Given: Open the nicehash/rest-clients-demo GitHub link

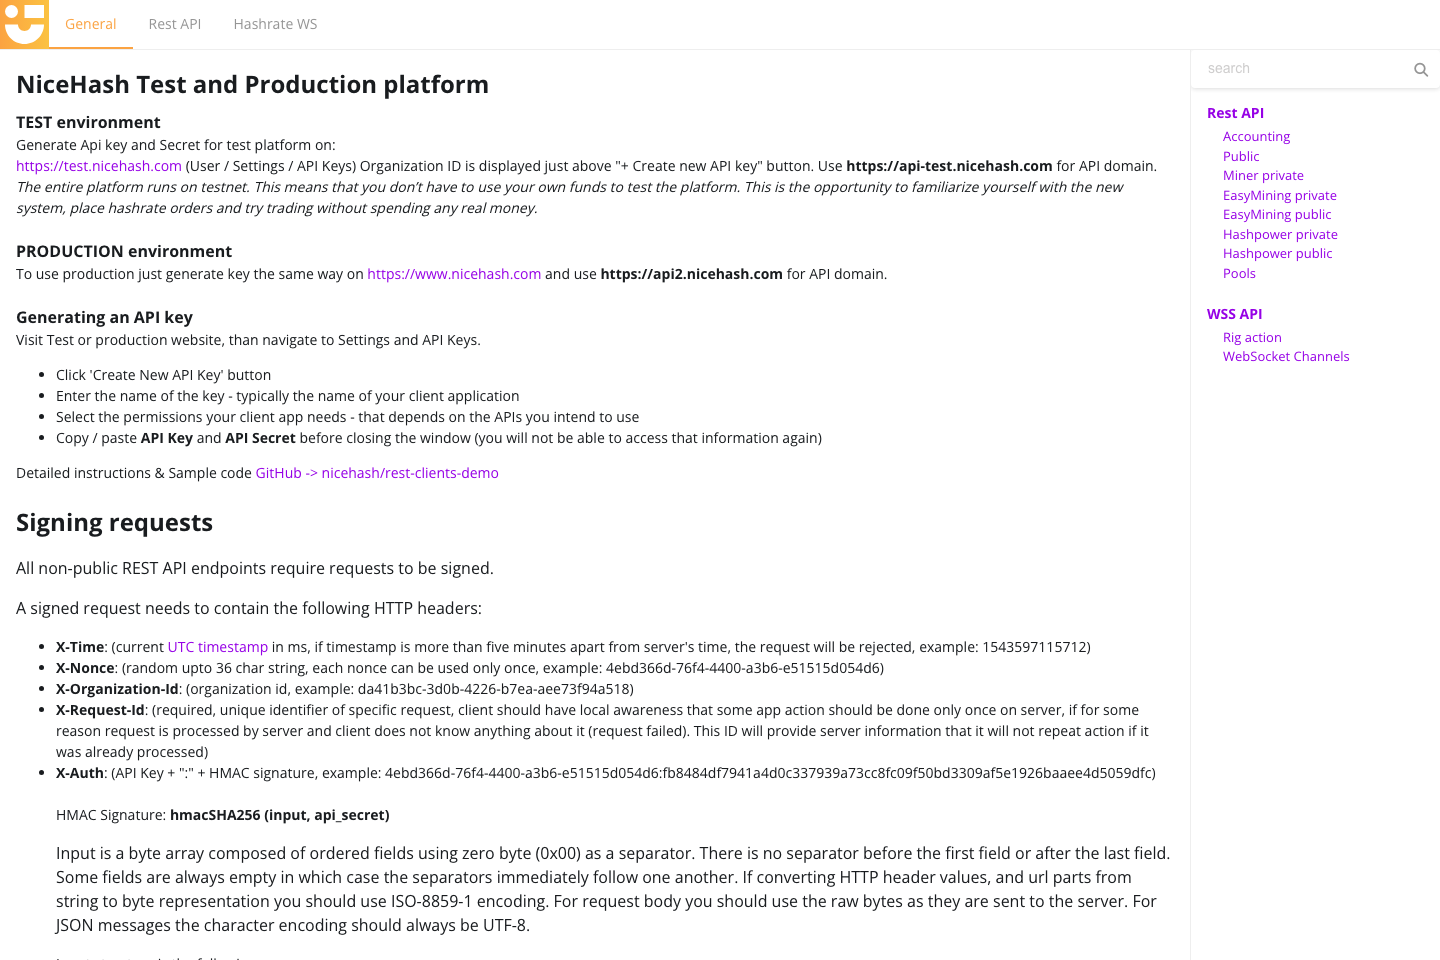Looking at the screenshot, I should (x=377, y=472).
